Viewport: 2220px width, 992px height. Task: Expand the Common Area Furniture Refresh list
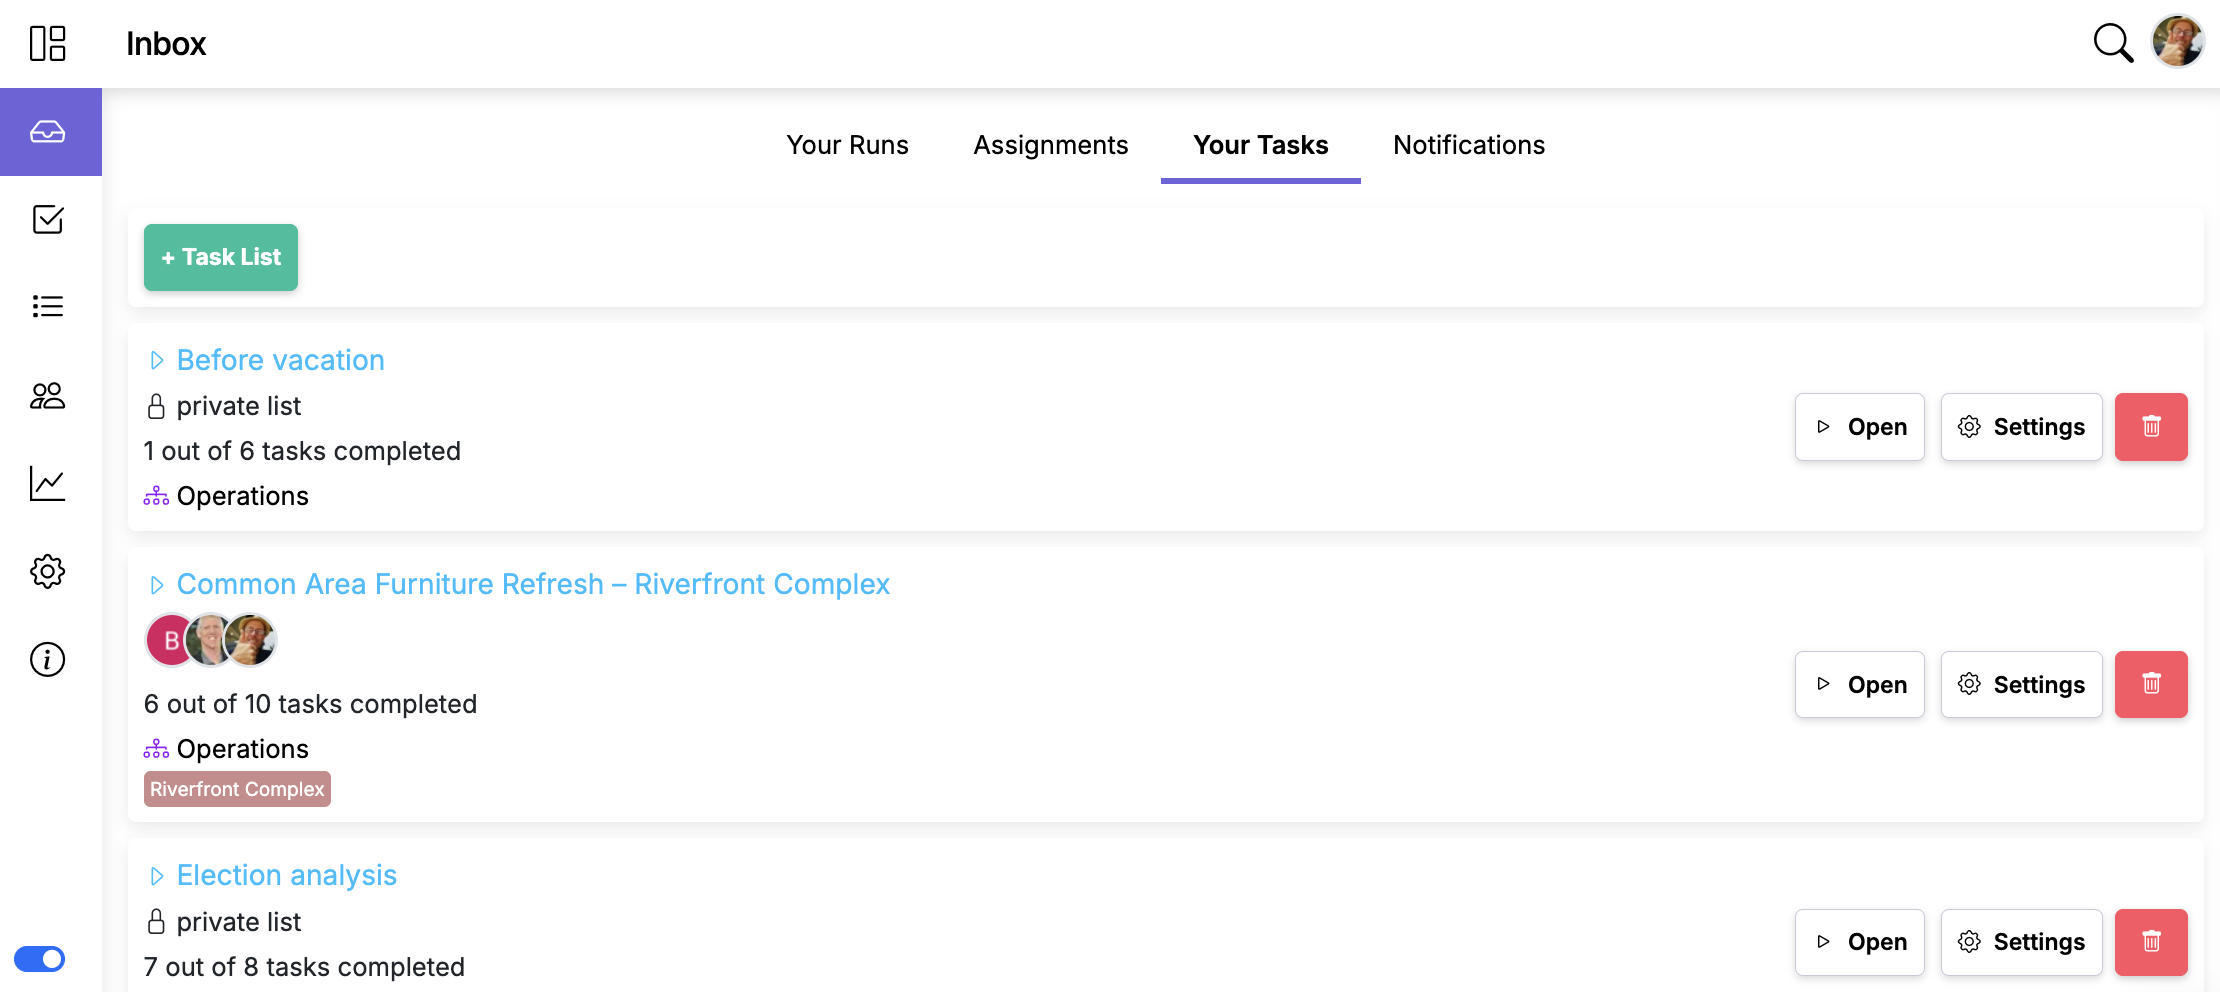pos(157,585)
